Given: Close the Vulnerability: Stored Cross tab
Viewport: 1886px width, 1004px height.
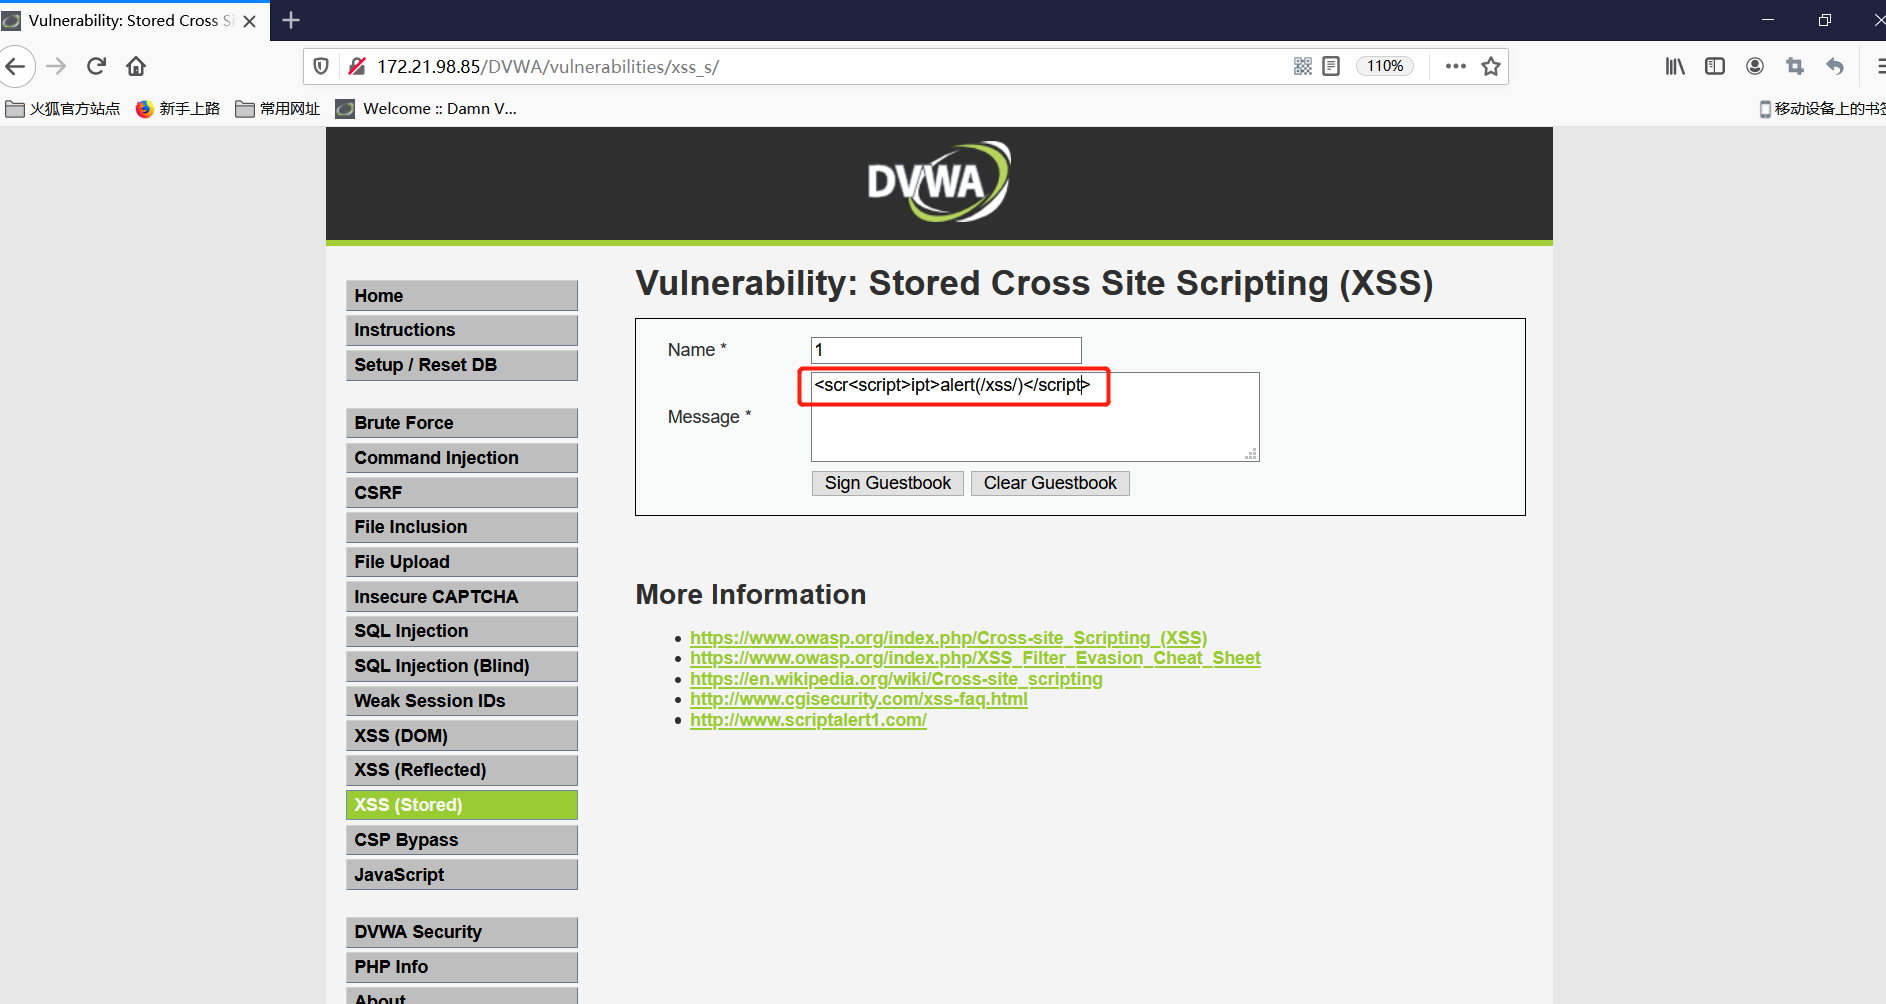Looking at the screenshot, I should [250, 20].
